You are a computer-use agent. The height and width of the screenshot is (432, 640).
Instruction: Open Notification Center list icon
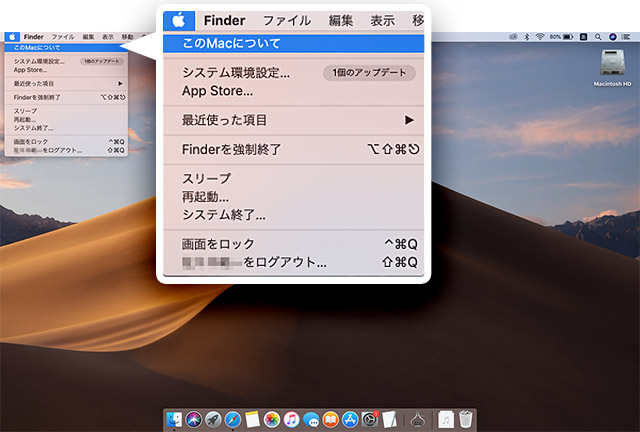click(x=626, y=37)
